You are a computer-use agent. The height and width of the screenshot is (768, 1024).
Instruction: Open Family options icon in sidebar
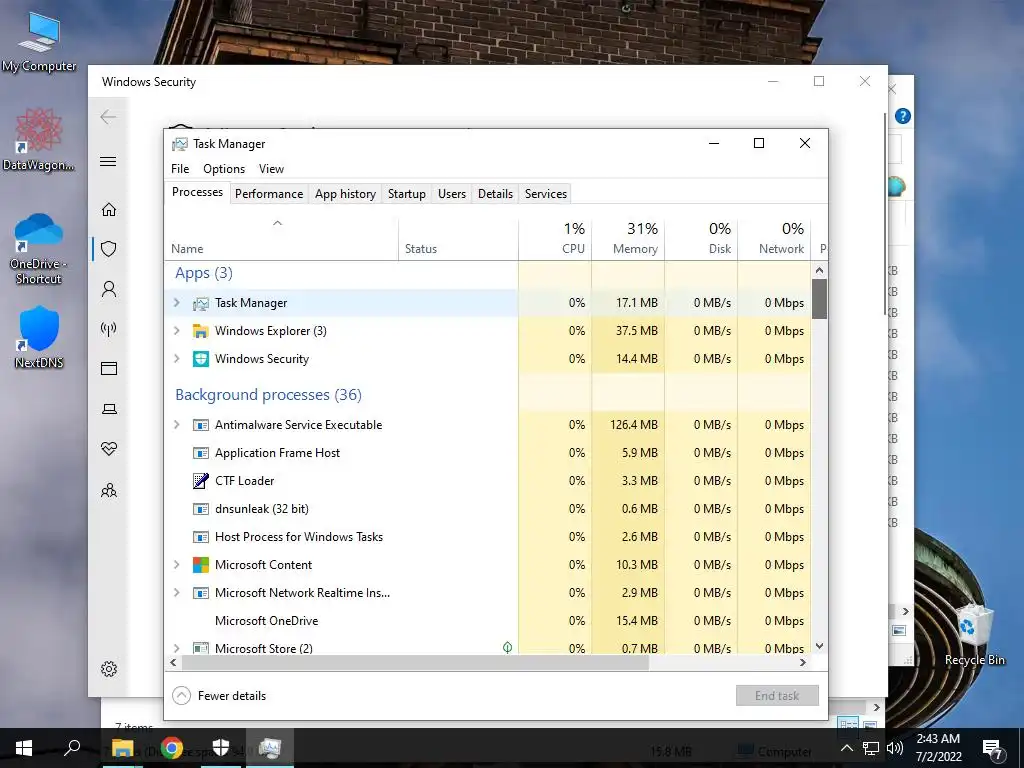[x=109, y=490]
